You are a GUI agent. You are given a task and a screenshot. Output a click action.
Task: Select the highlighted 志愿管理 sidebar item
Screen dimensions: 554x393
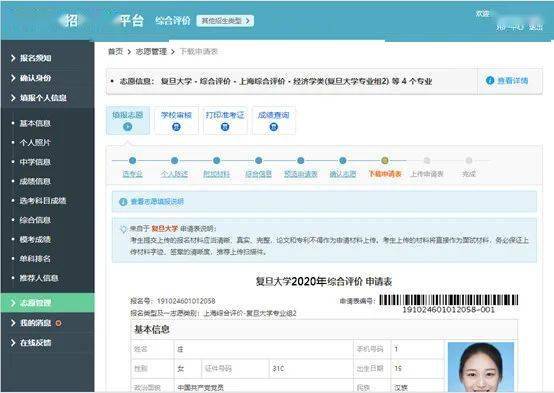point(47,303)
